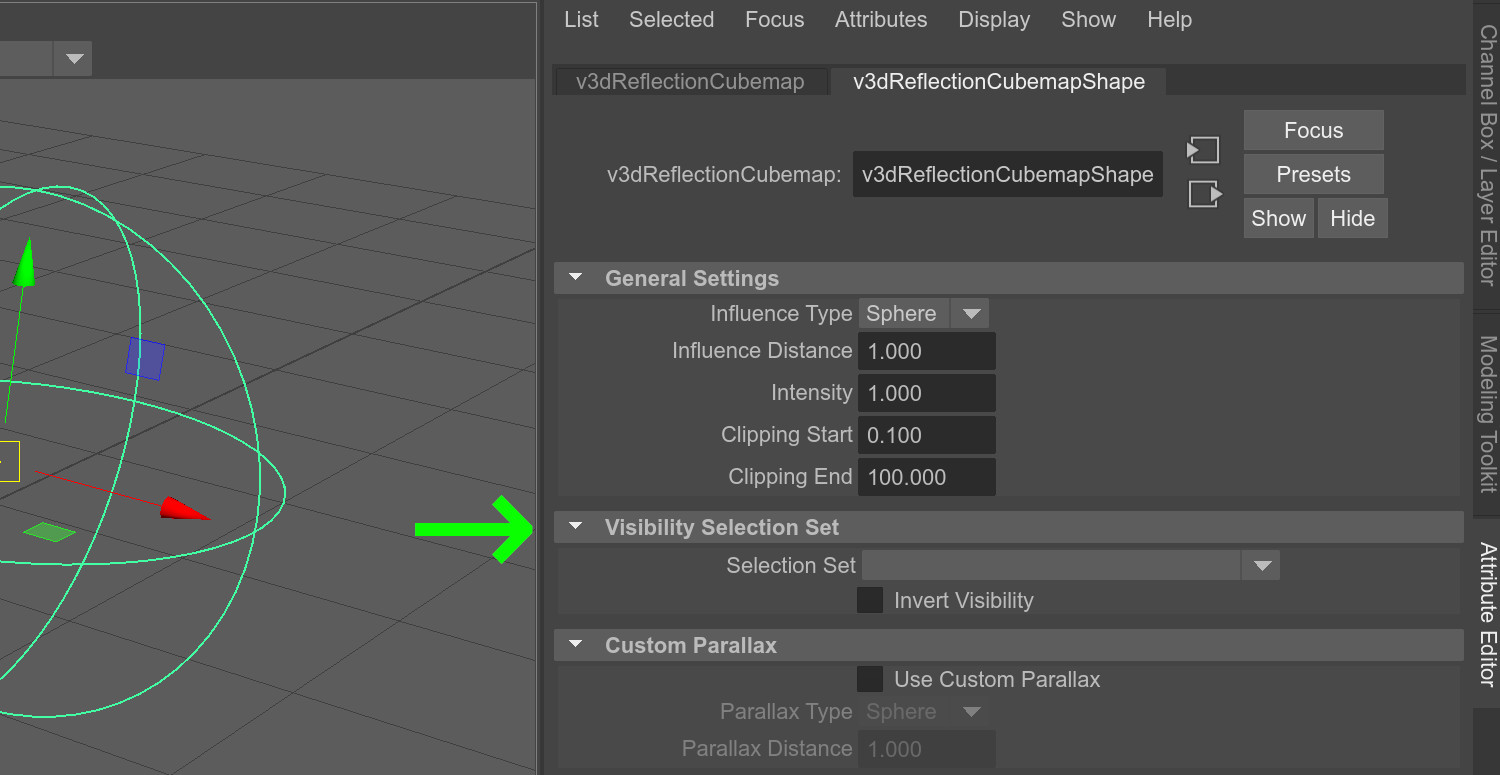This screenshot has height=775, width=1500.
Task: Open the Modeling Toolkit side tab
Action: point(1487,414)
